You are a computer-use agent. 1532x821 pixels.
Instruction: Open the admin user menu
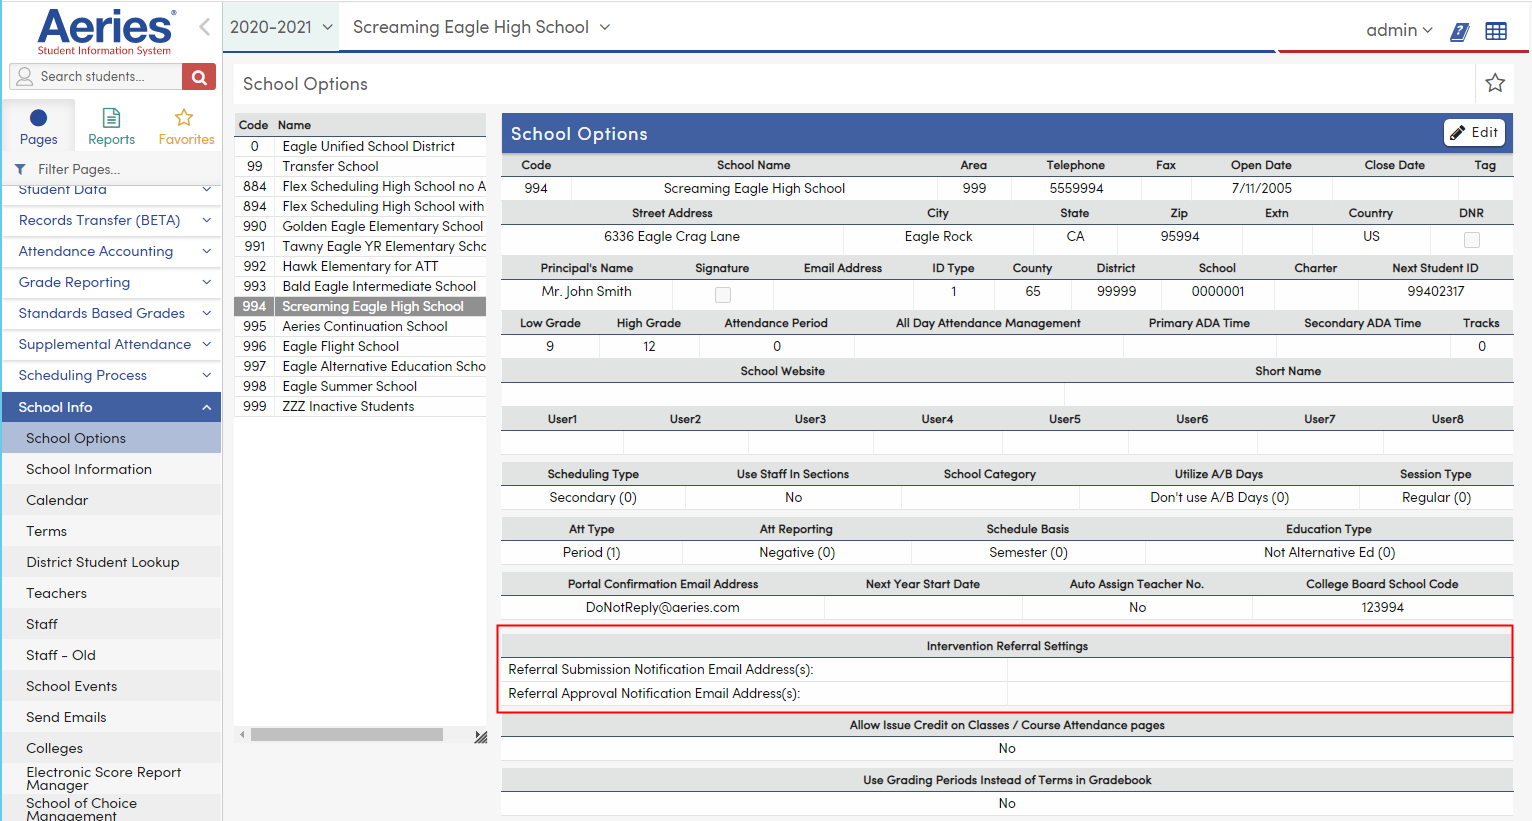(1398, 31)
